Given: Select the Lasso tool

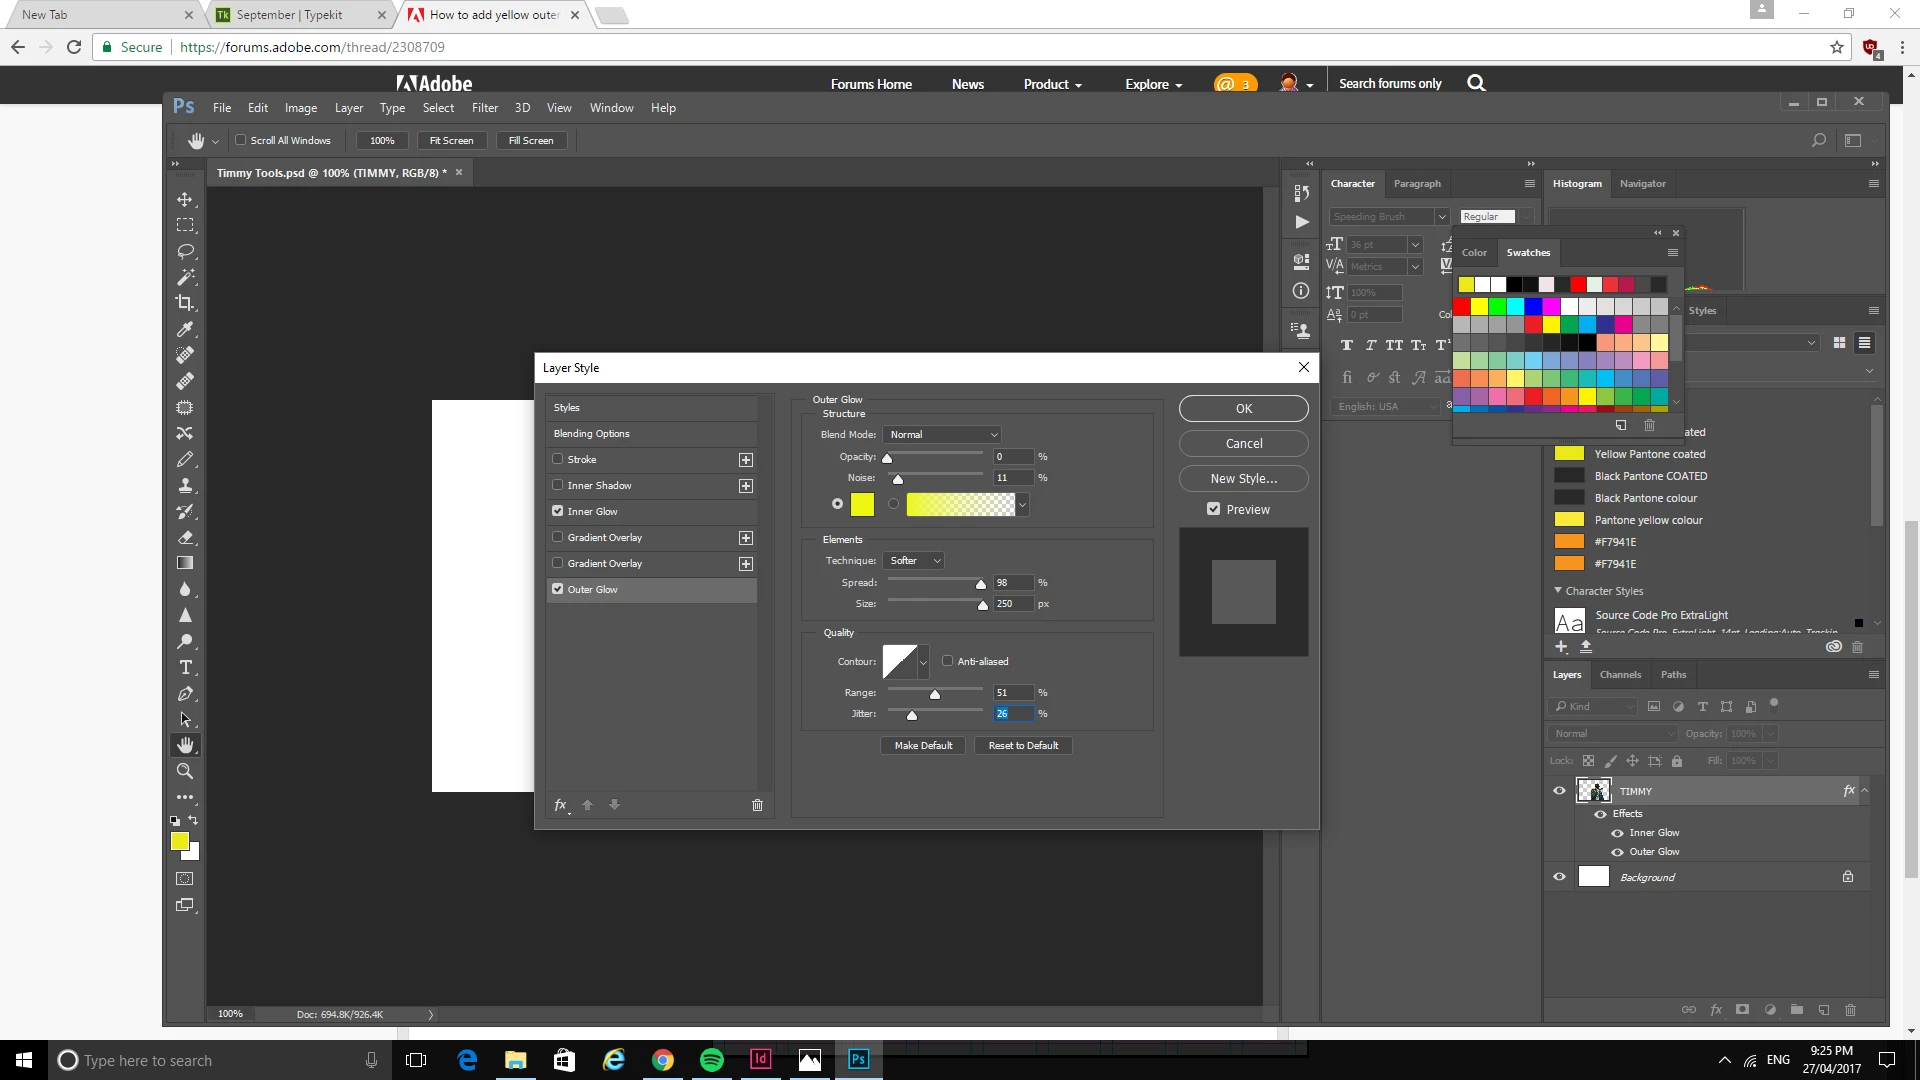Looking at the screenshot, I should 185,251.
